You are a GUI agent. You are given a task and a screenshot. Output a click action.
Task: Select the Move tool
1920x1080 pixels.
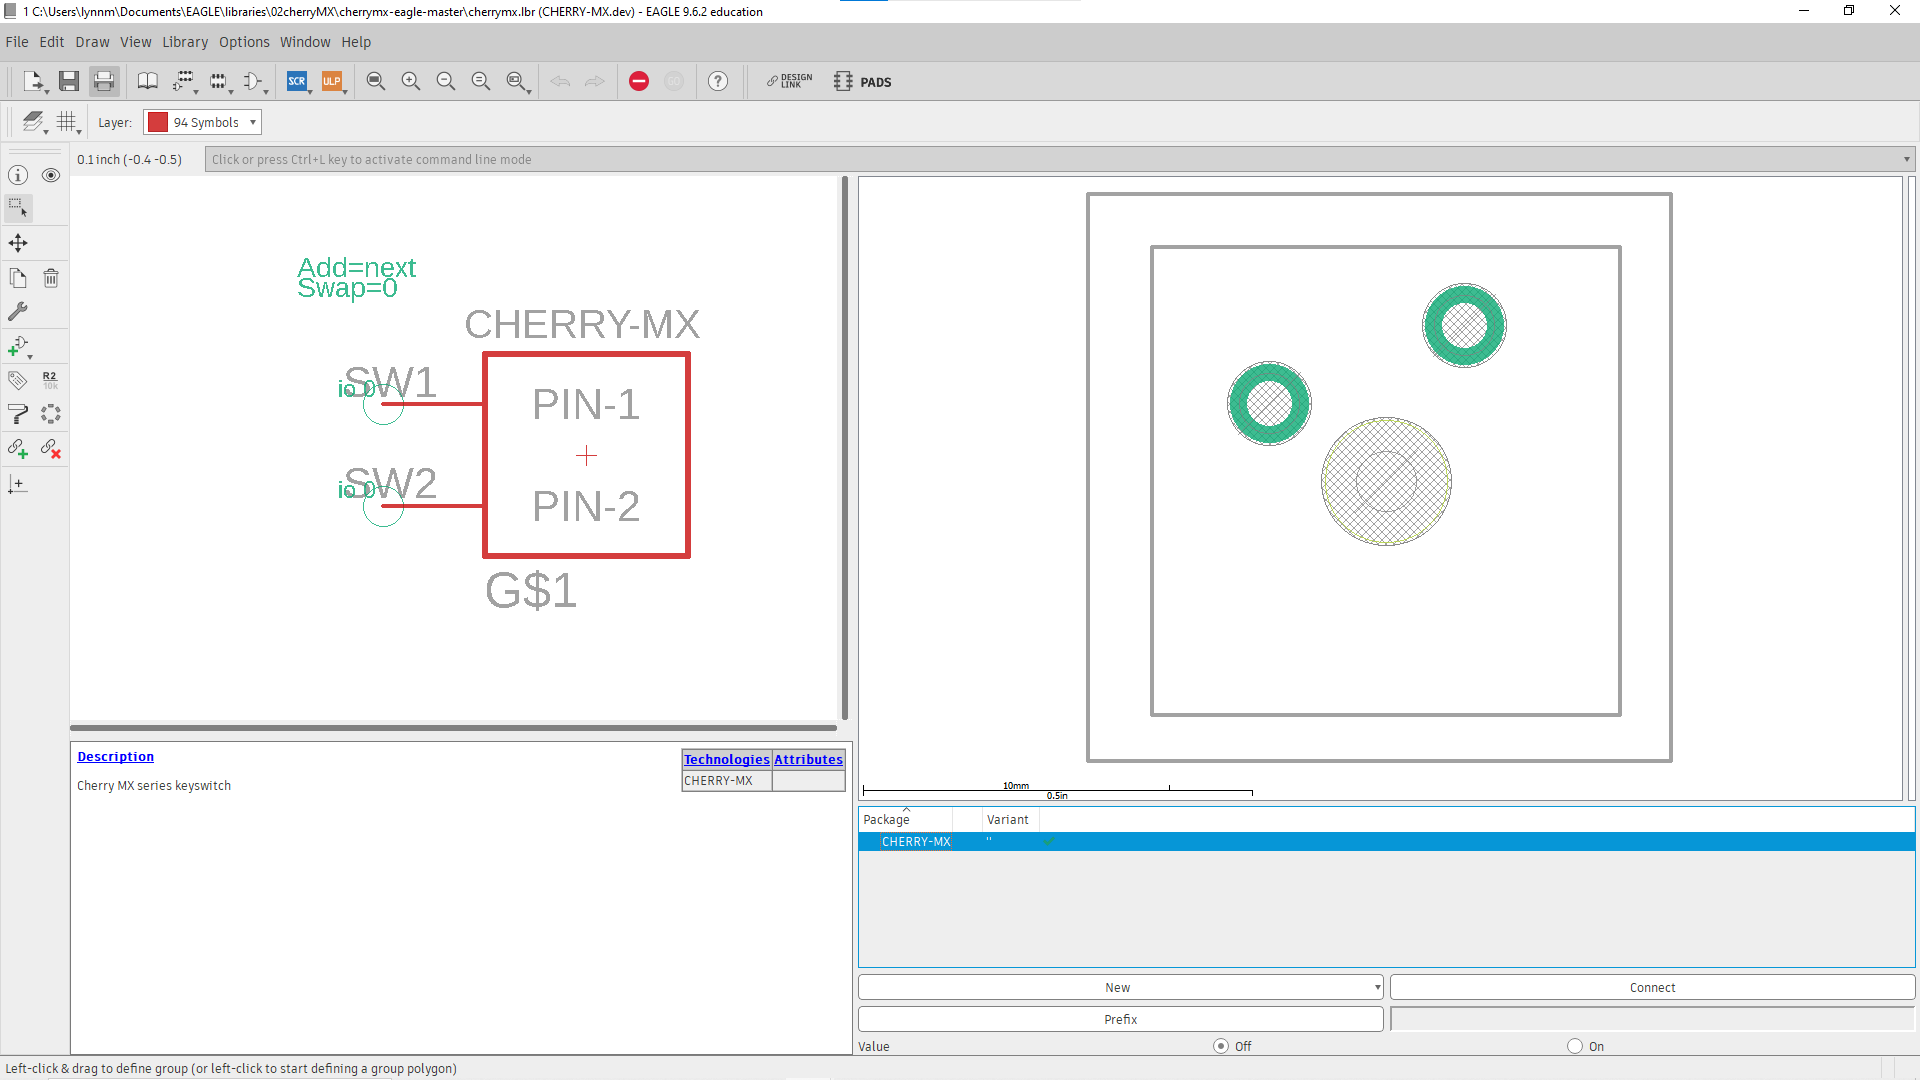[x=18, y=243]
